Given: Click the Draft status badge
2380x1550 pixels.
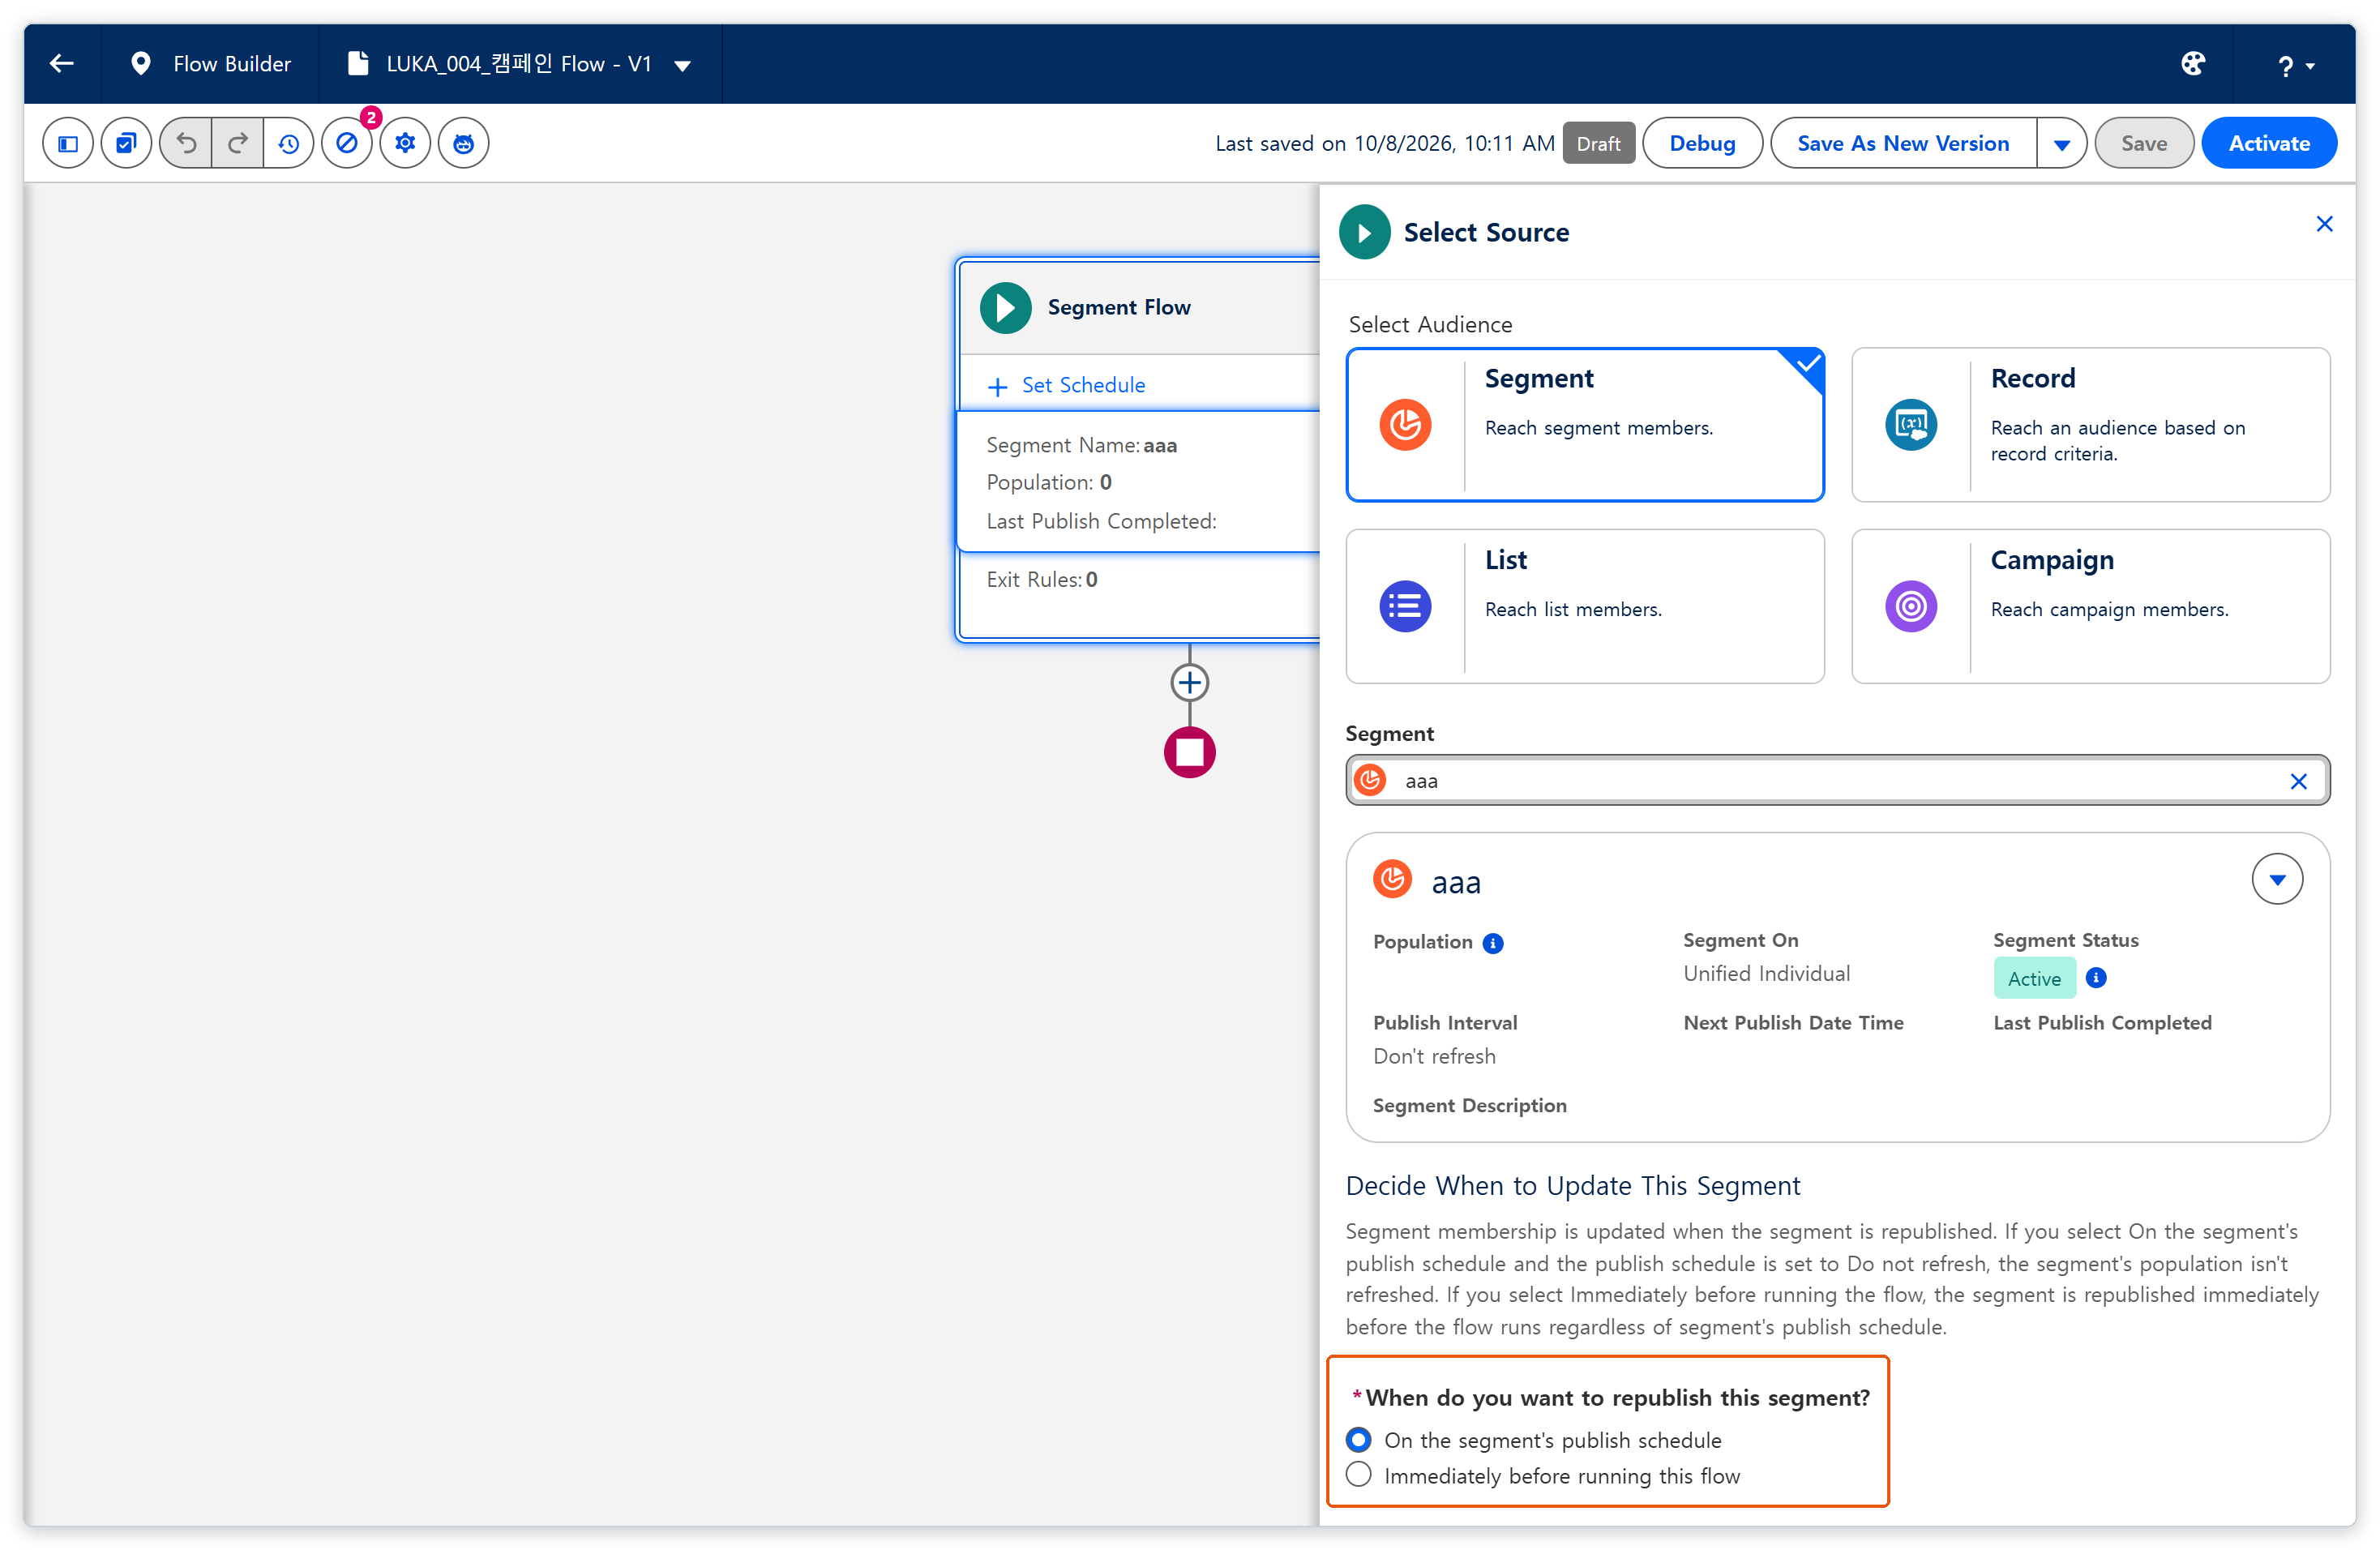Looking at the screenshot, I should click(x=1598, y=143).
